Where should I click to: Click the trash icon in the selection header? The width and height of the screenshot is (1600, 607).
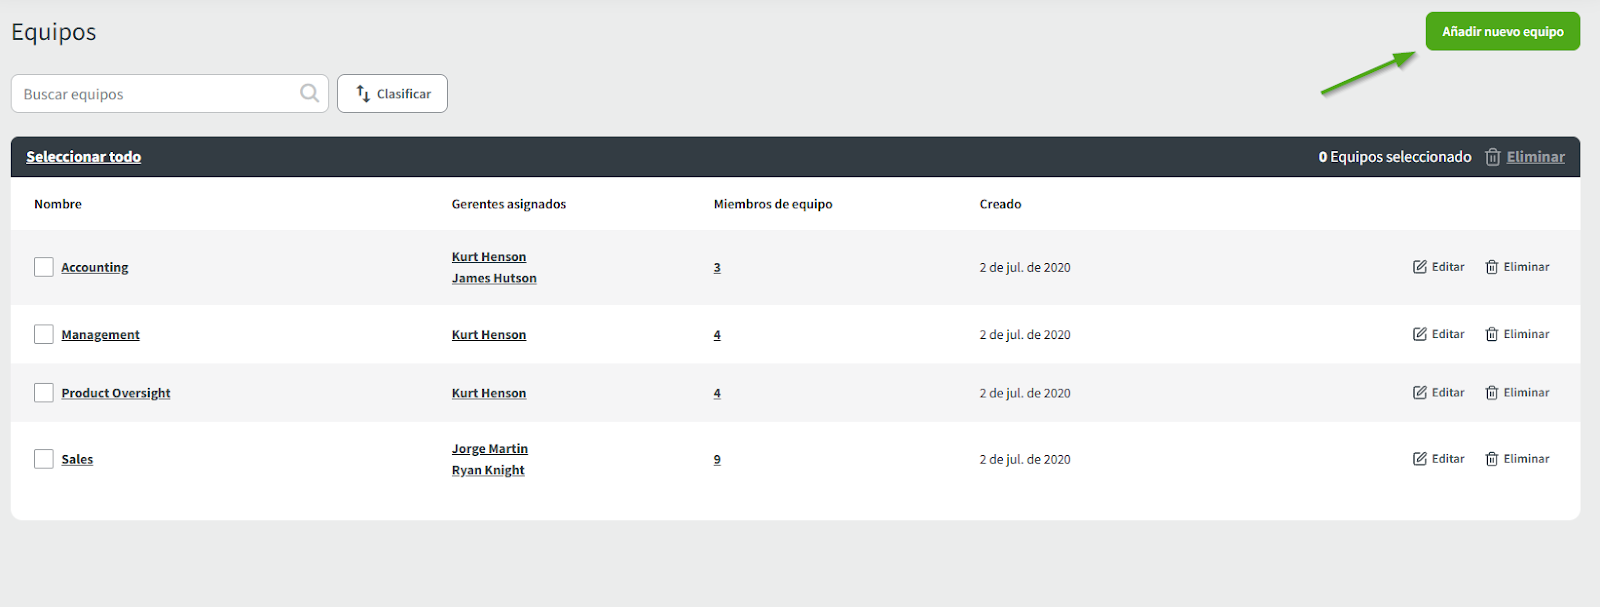pyautogui.click(x=1492, y=157)
